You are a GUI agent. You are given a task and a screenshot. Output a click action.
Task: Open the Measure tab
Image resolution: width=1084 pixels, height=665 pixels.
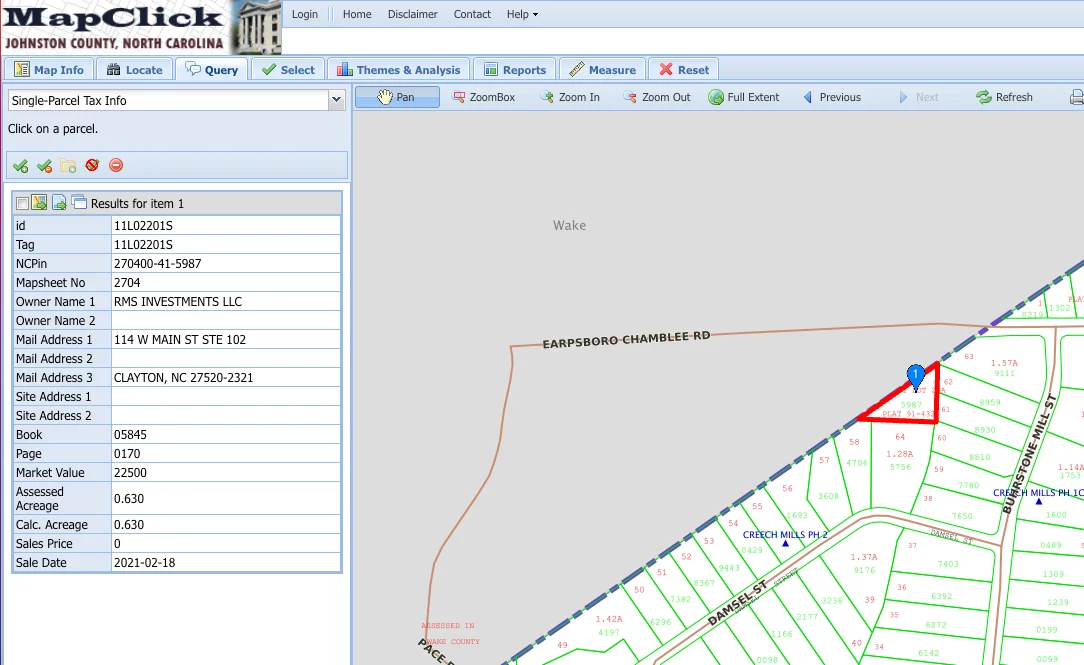pyautogui.click(x=602, y=70)
